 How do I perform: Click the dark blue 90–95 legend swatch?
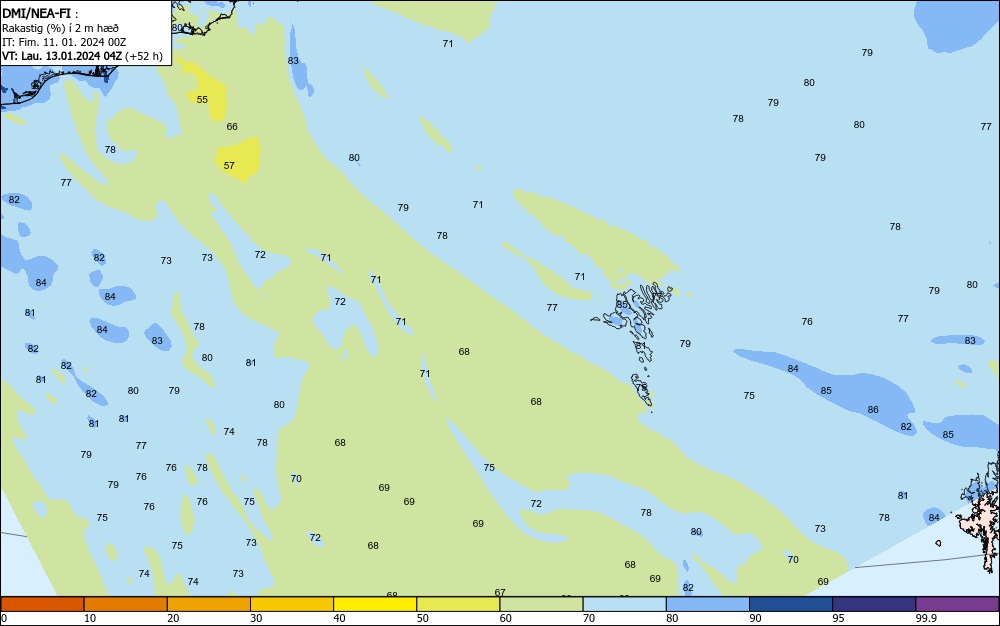click(791, 604)
